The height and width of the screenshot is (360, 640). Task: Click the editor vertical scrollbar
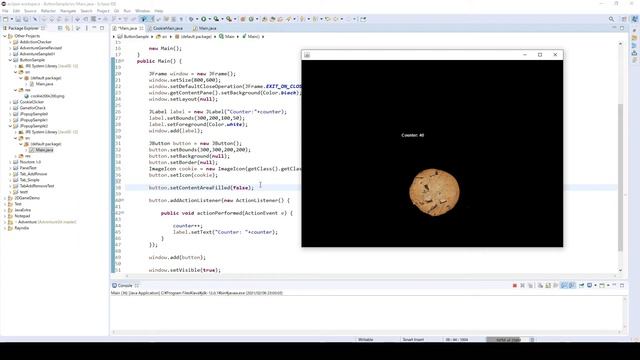[x=620, y=178]
